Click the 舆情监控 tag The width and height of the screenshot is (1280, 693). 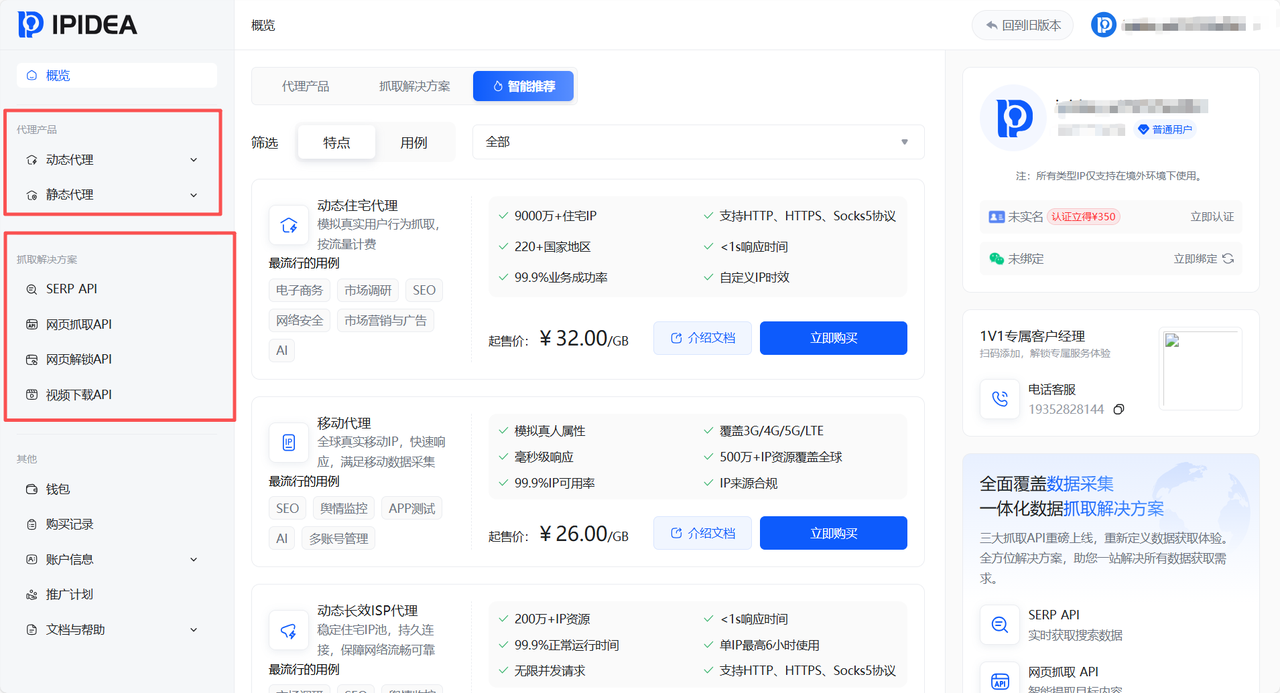(x=344, y=508)
